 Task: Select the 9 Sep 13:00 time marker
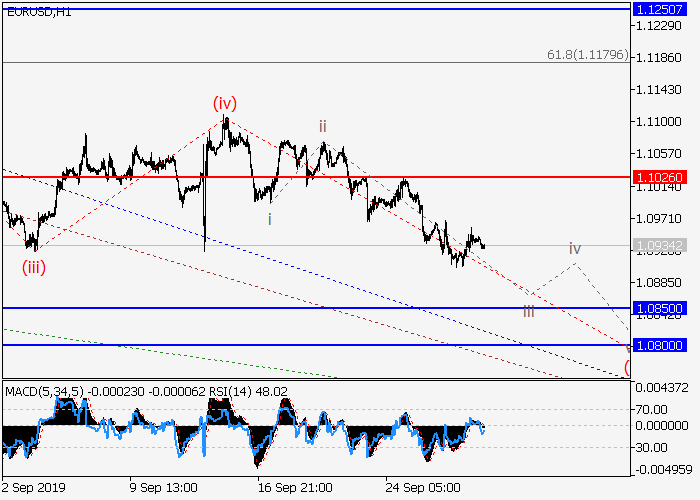coord(164,489)
